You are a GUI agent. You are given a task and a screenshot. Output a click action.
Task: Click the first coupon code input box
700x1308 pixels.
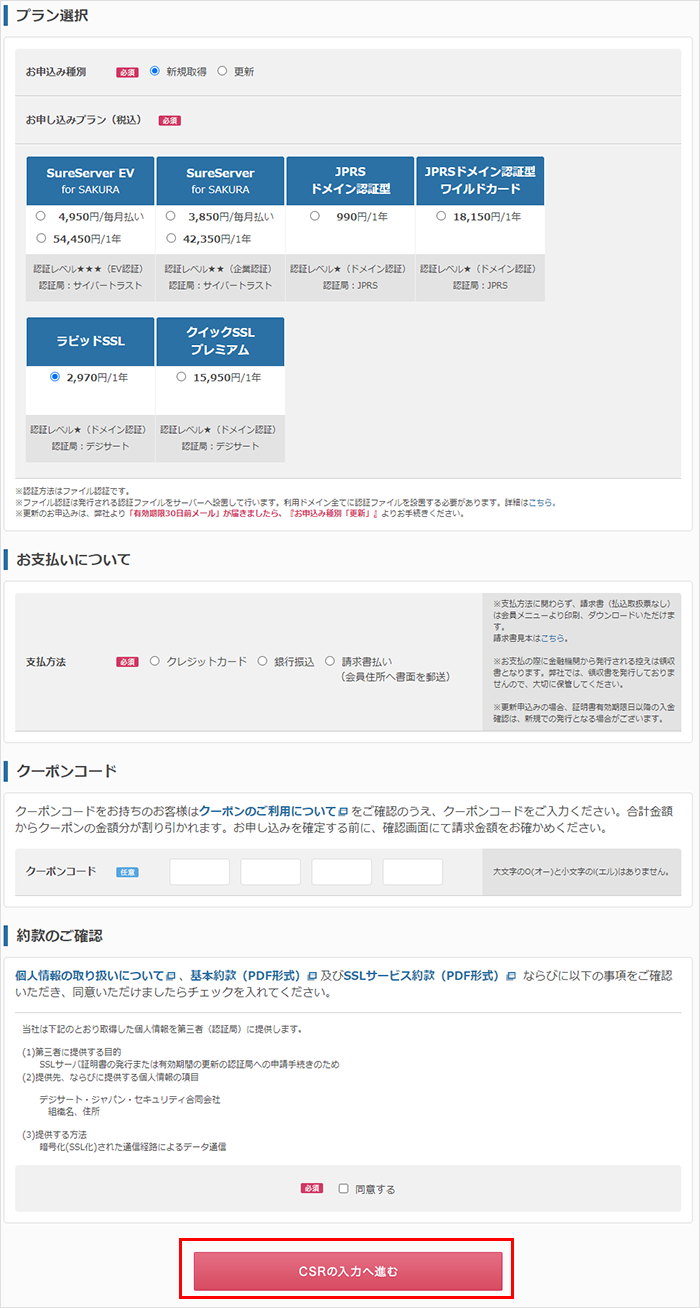pyautogui.click(x=200, y=872)
